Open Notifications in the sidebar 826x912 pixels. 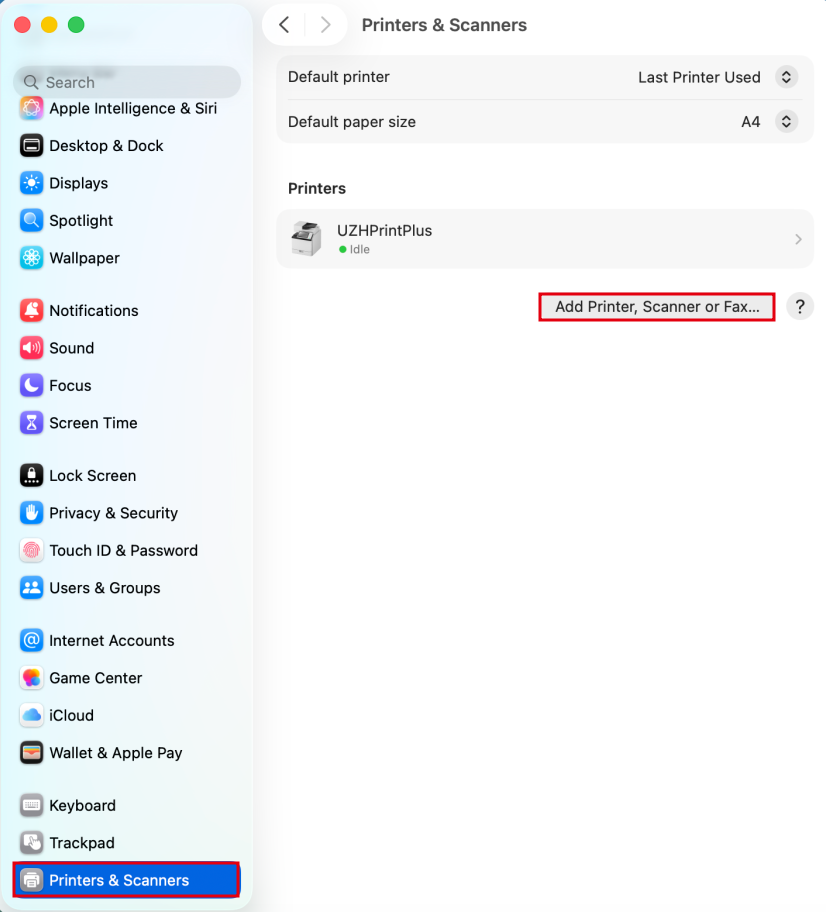[93, 311]
